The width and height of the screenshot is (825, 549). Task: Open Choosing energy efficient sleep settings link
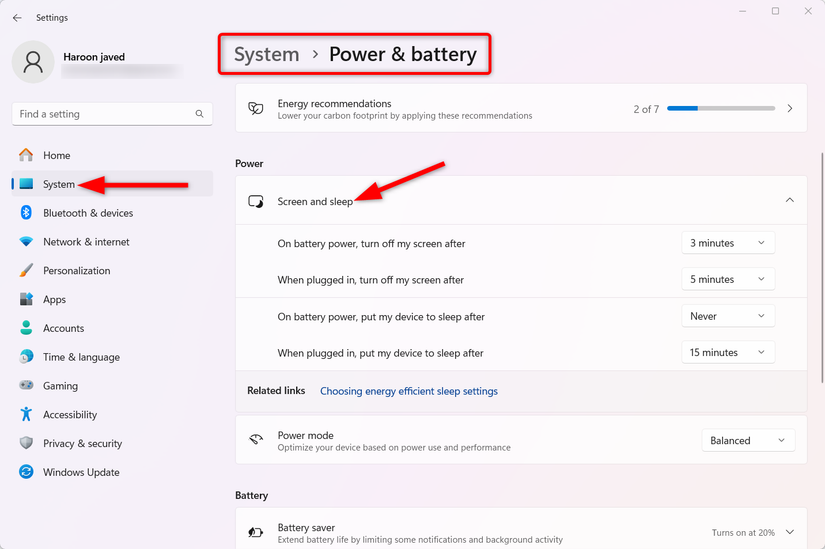pos(408,391)
